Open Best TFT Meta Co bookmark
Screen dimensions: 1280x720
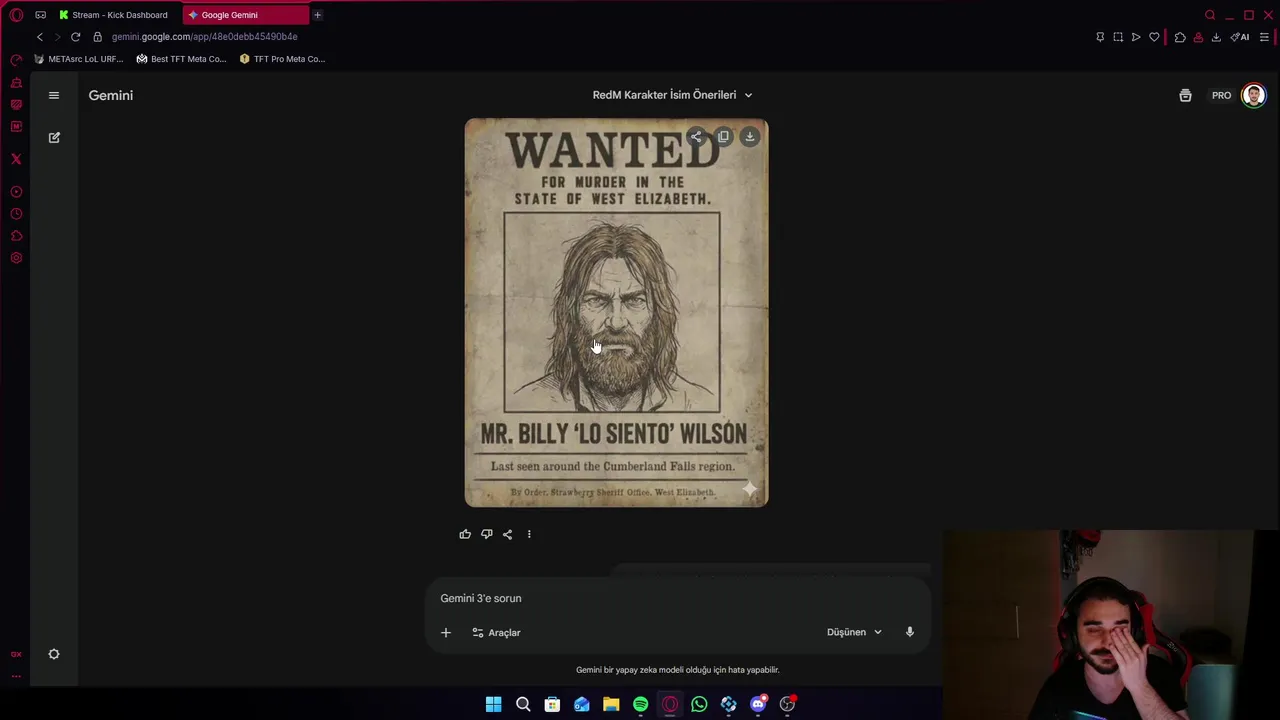pyautogui.click(x=182, y=59)
